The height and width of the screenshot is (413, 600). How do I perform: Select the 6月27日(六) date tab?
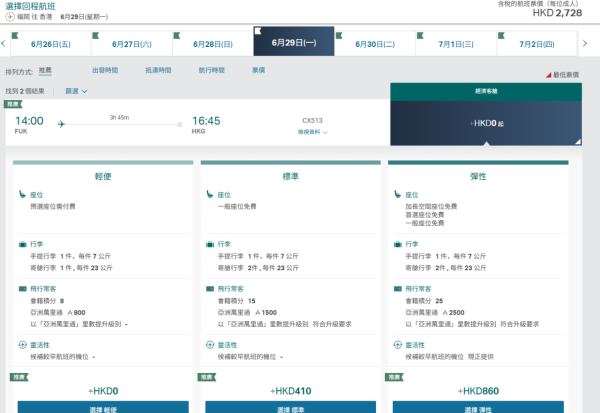(x=130, y=45)
